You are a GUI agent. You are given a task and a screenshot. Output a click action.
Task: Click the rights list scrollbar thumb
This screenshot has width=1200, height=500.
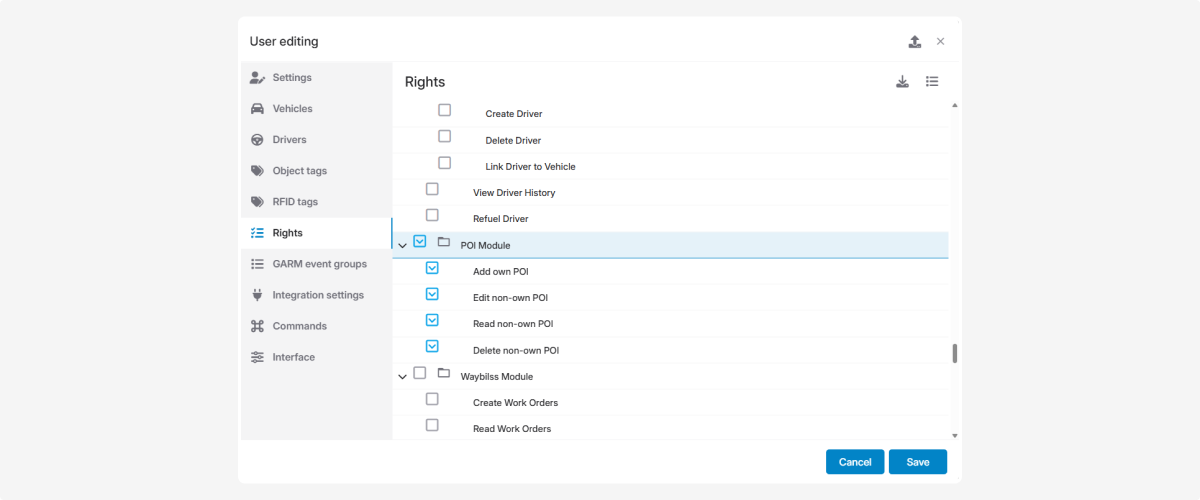pos(954,353)
